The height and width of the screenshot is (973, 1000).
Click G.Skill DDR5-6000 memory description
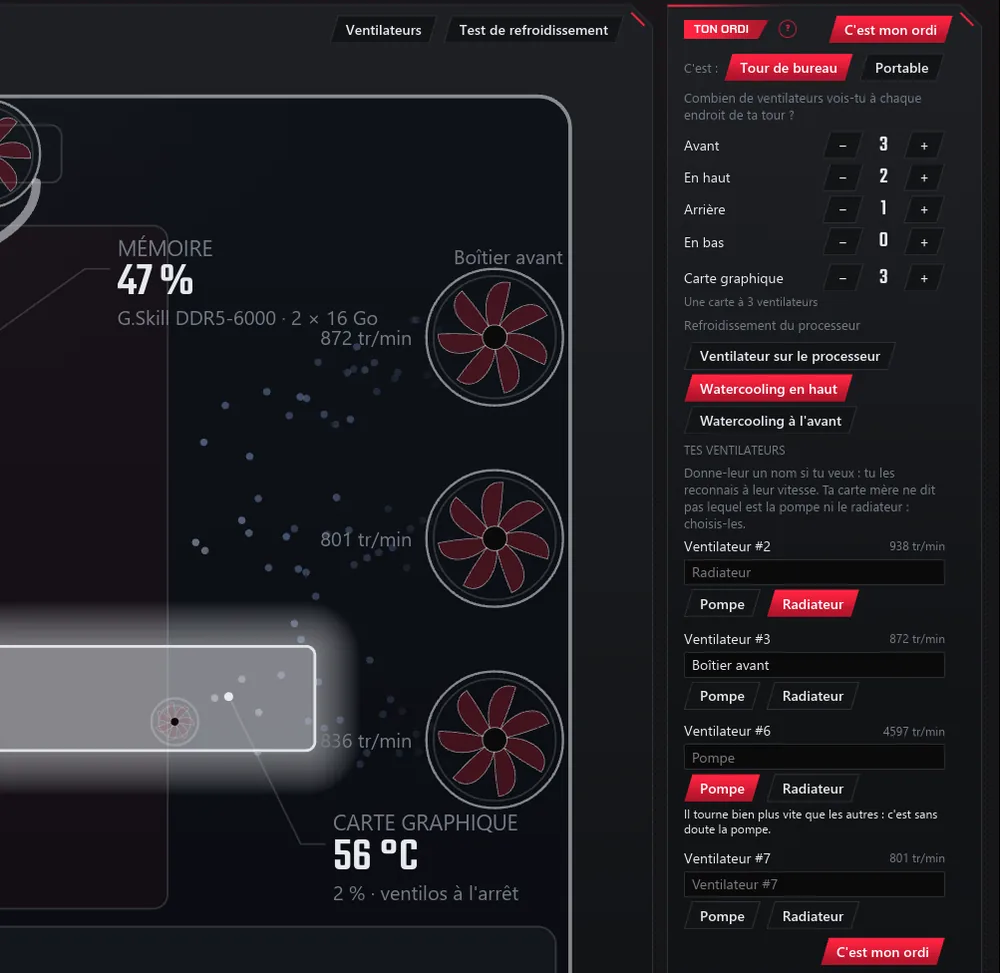pyautogui.click(x=247, y=318)
